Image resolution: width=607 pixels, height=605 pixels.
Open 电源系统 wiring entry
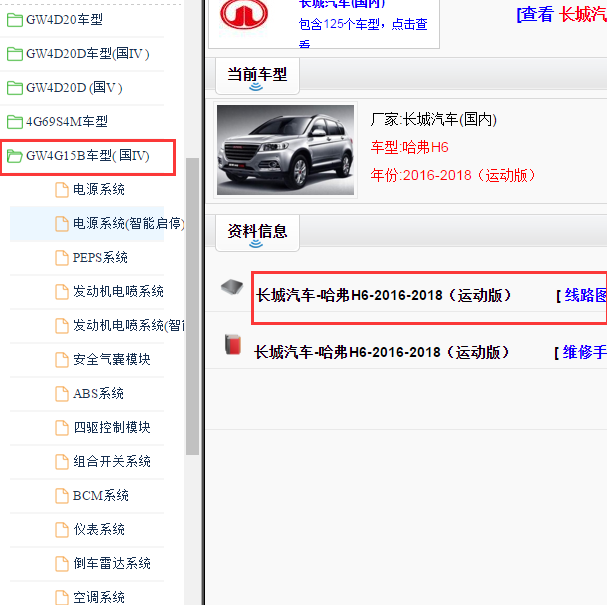99,190
